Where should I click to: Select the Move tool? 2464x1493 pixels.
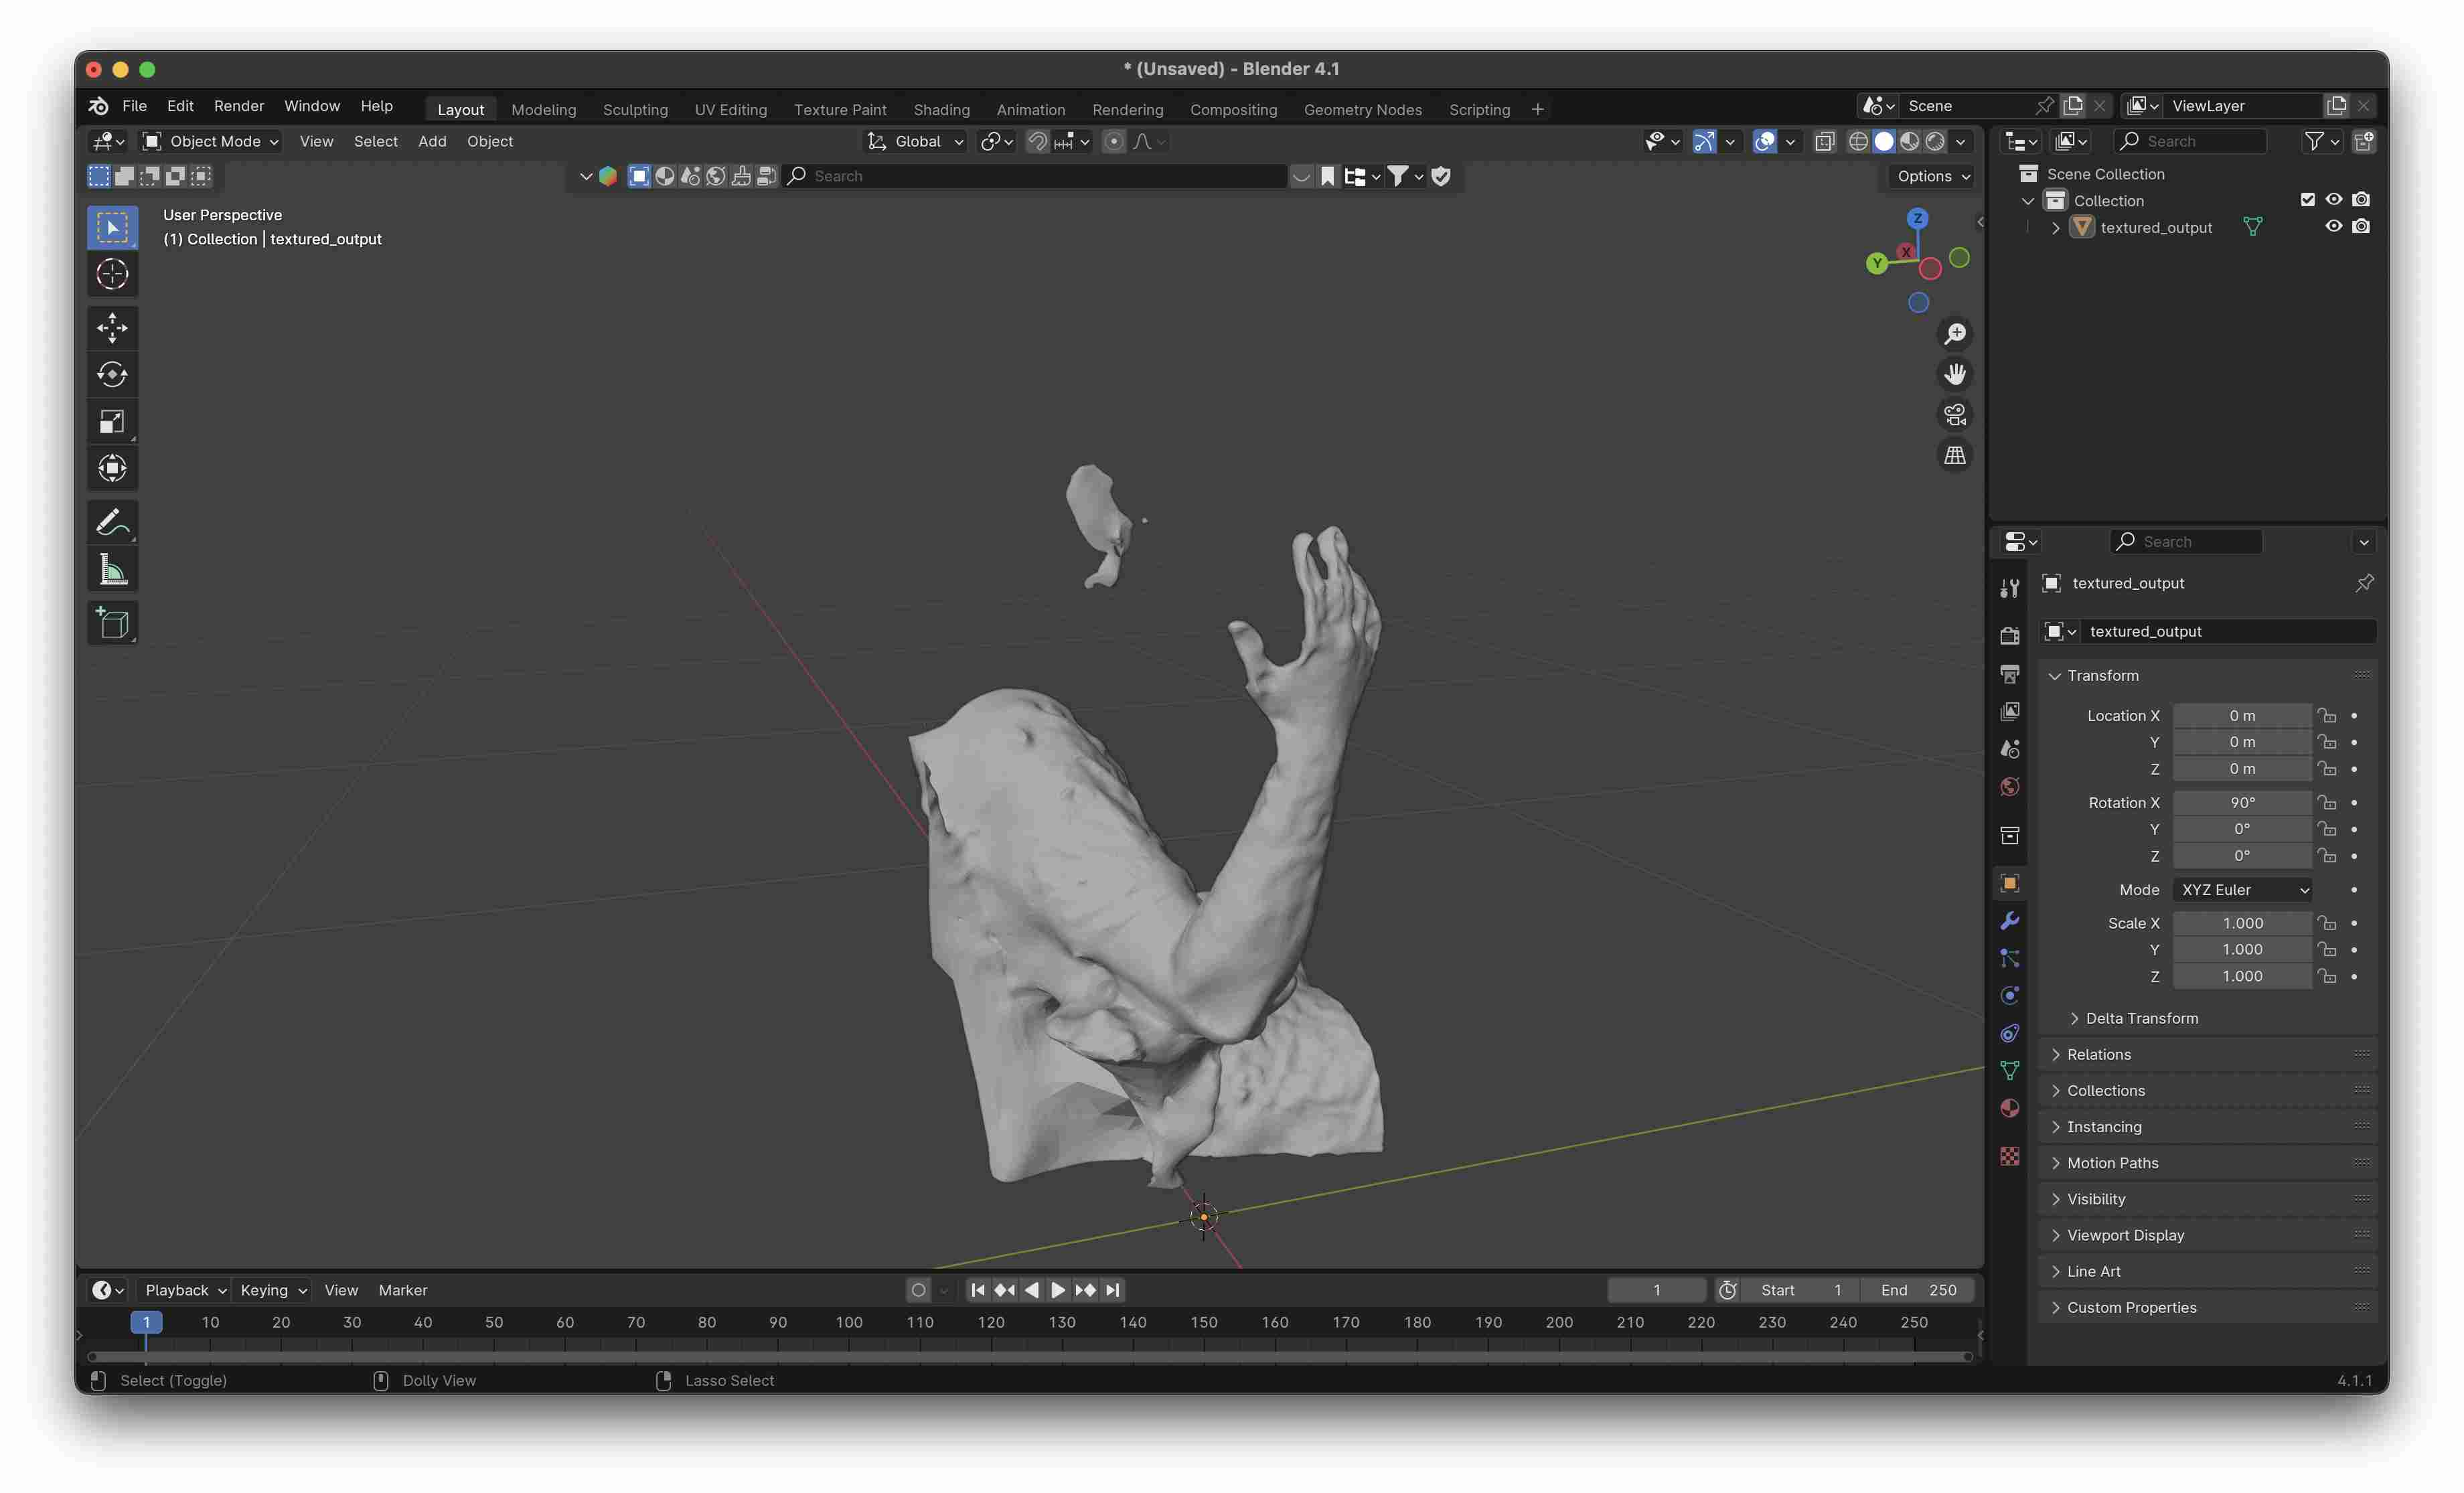click(x=112, y=327)
